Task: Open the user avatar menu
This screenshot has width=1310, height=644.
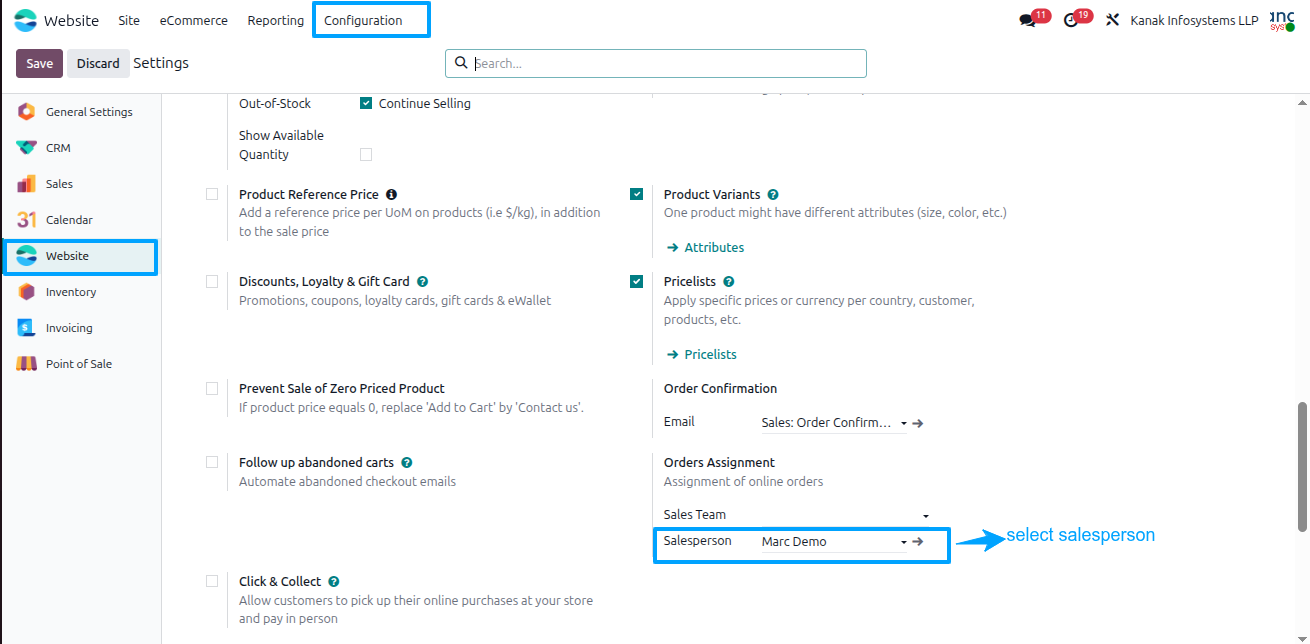Action: pyautogui.click(x=1282, y=20)
